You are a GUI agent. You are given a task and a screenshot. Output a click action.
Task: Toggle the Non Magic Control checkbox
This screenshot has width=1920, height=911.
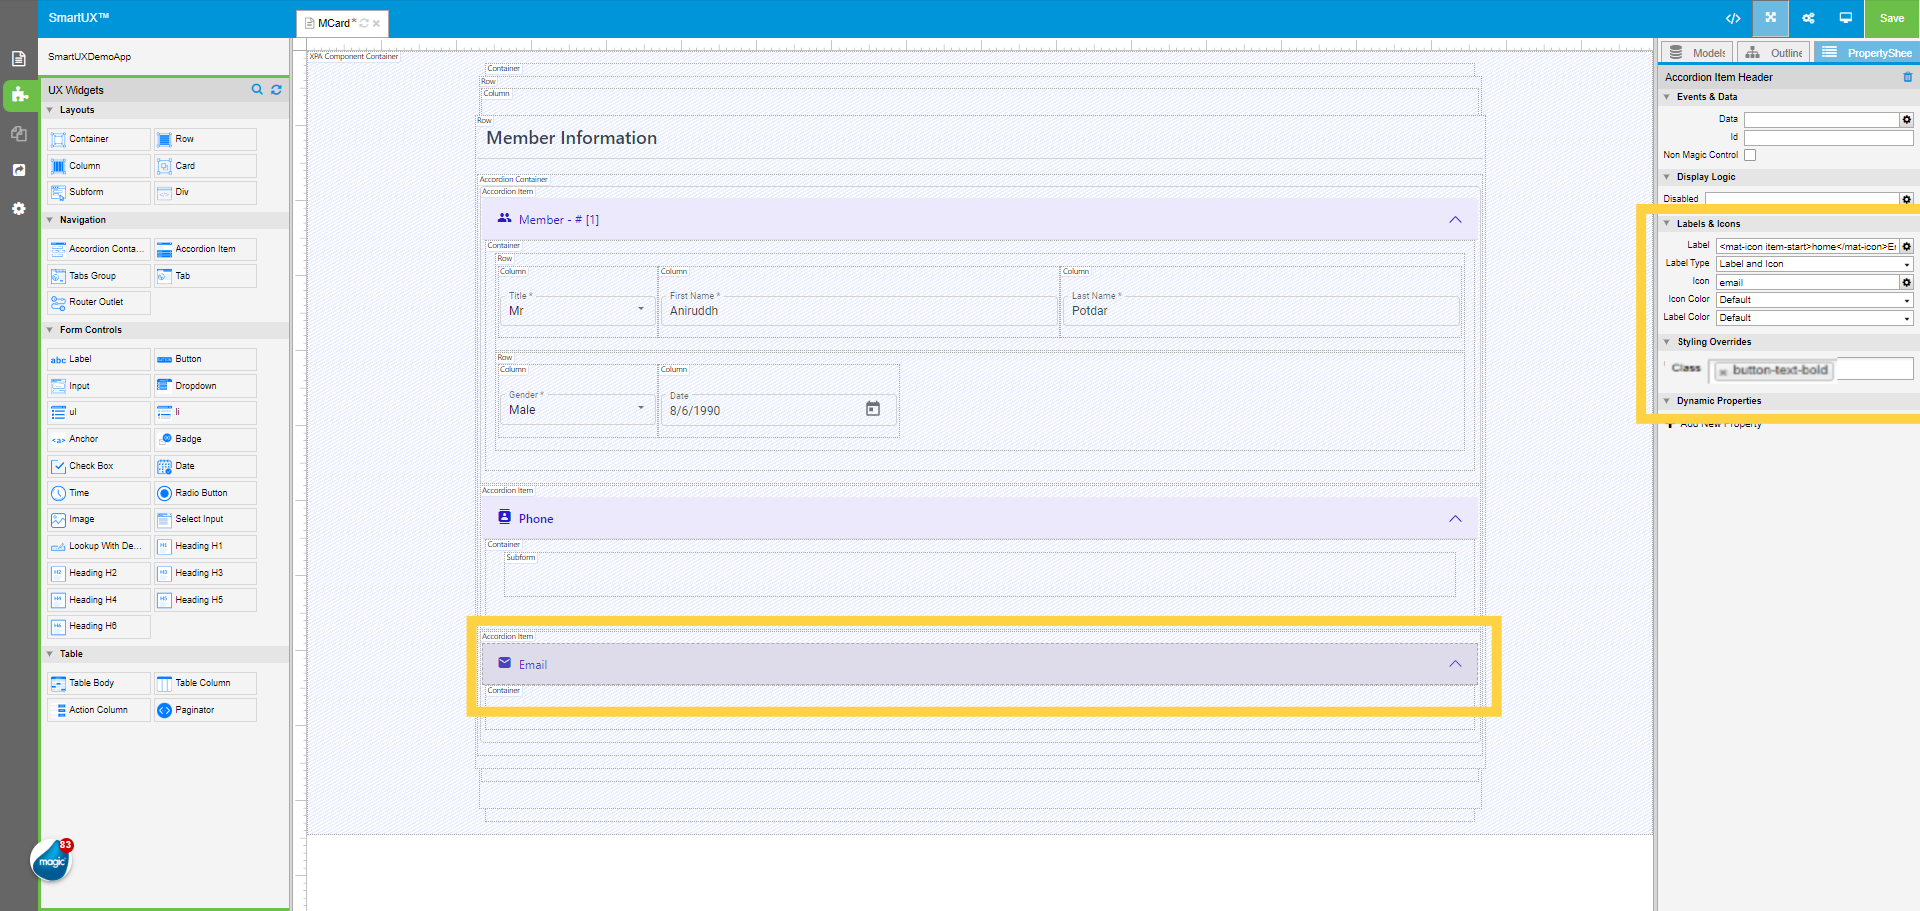1750,155
